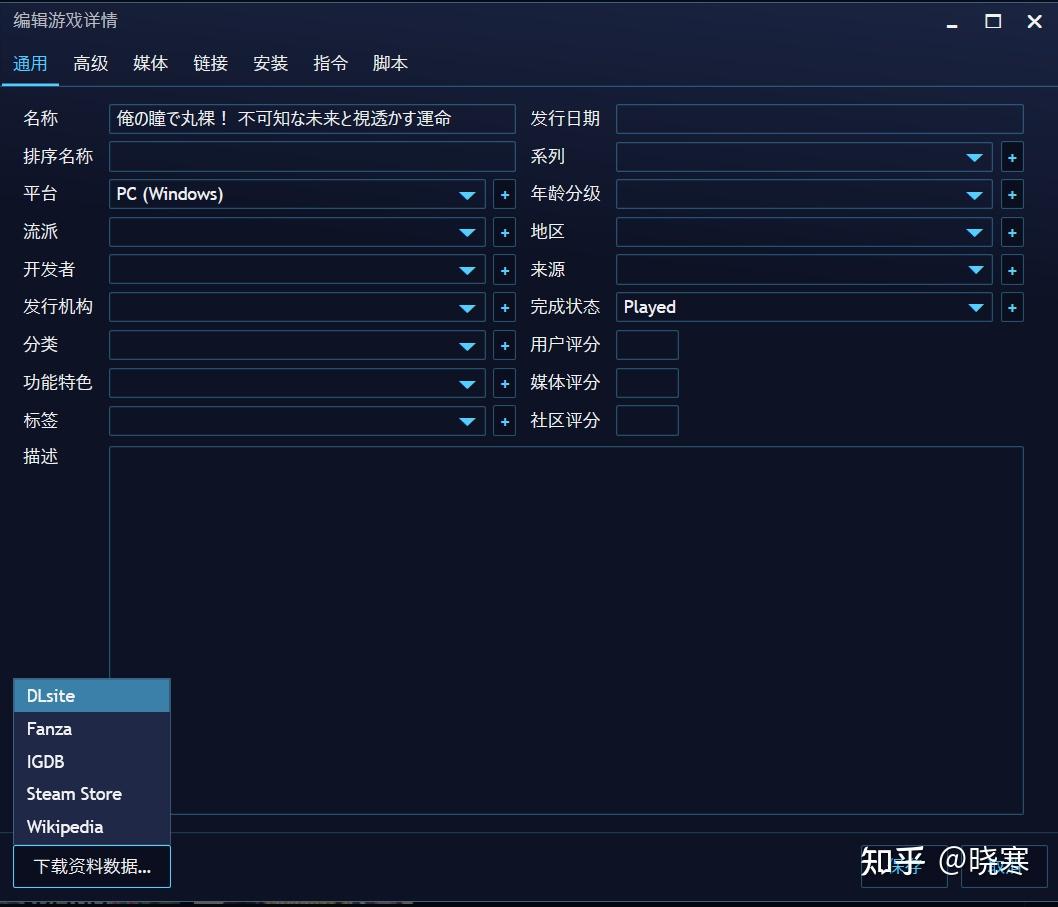1058x907 pixels.
Task: Click the + icon beside 流派
Action: tap(504, 232)
